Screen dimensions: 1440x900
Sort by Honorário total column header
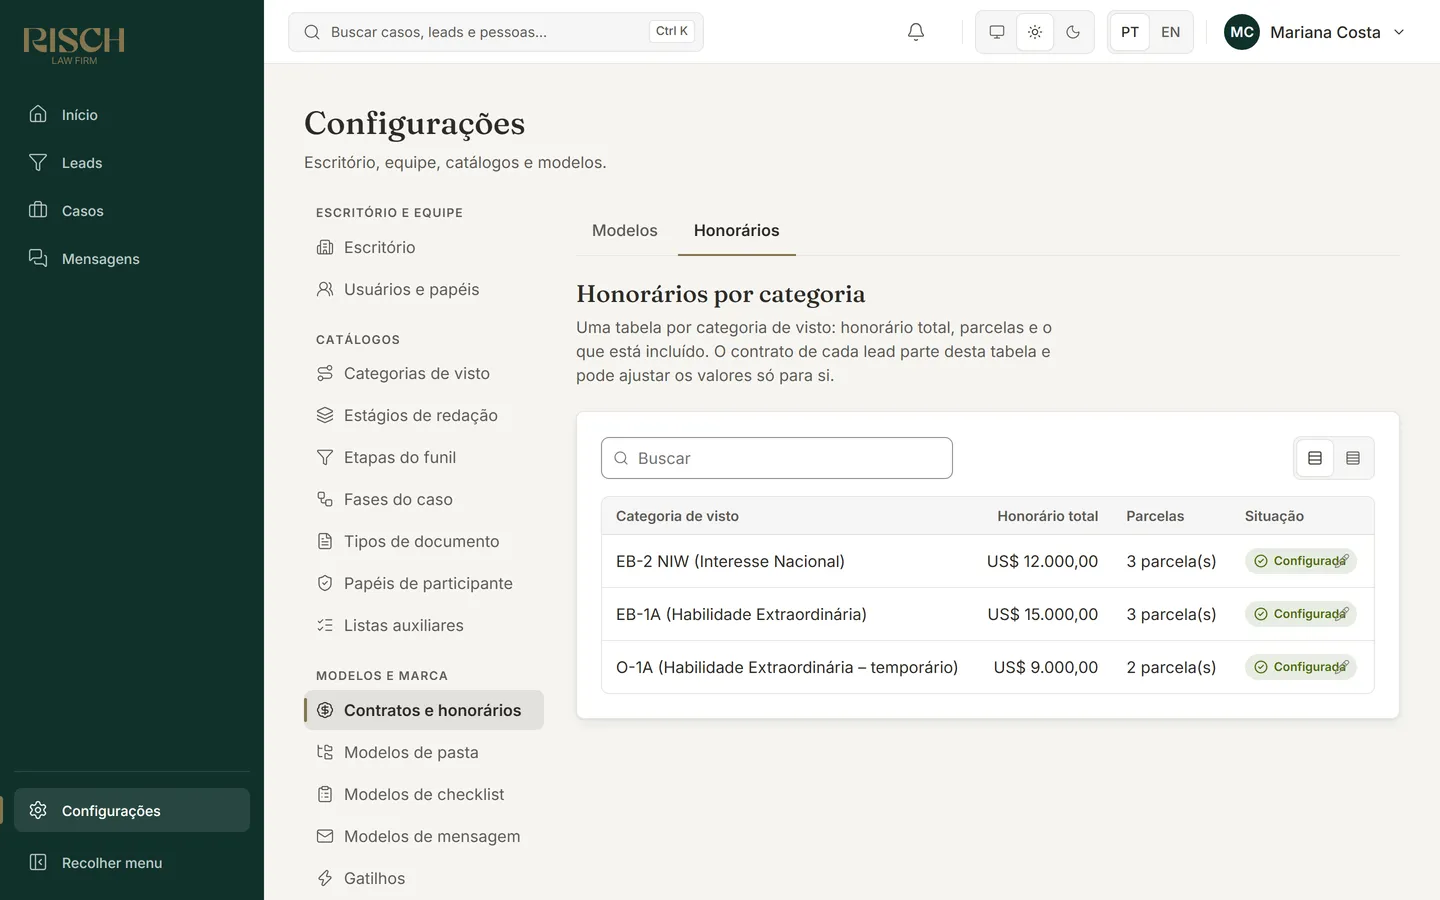(1047, 516)
